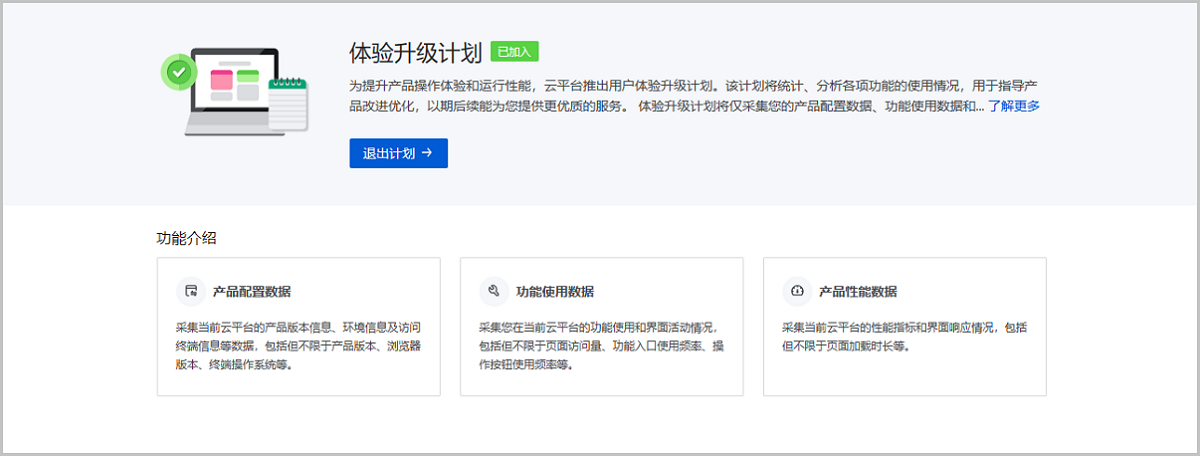This screenshot has height=456, width=1200.
Task: Click the arrow inside the 退出计划 button
Action: point(427,153)
